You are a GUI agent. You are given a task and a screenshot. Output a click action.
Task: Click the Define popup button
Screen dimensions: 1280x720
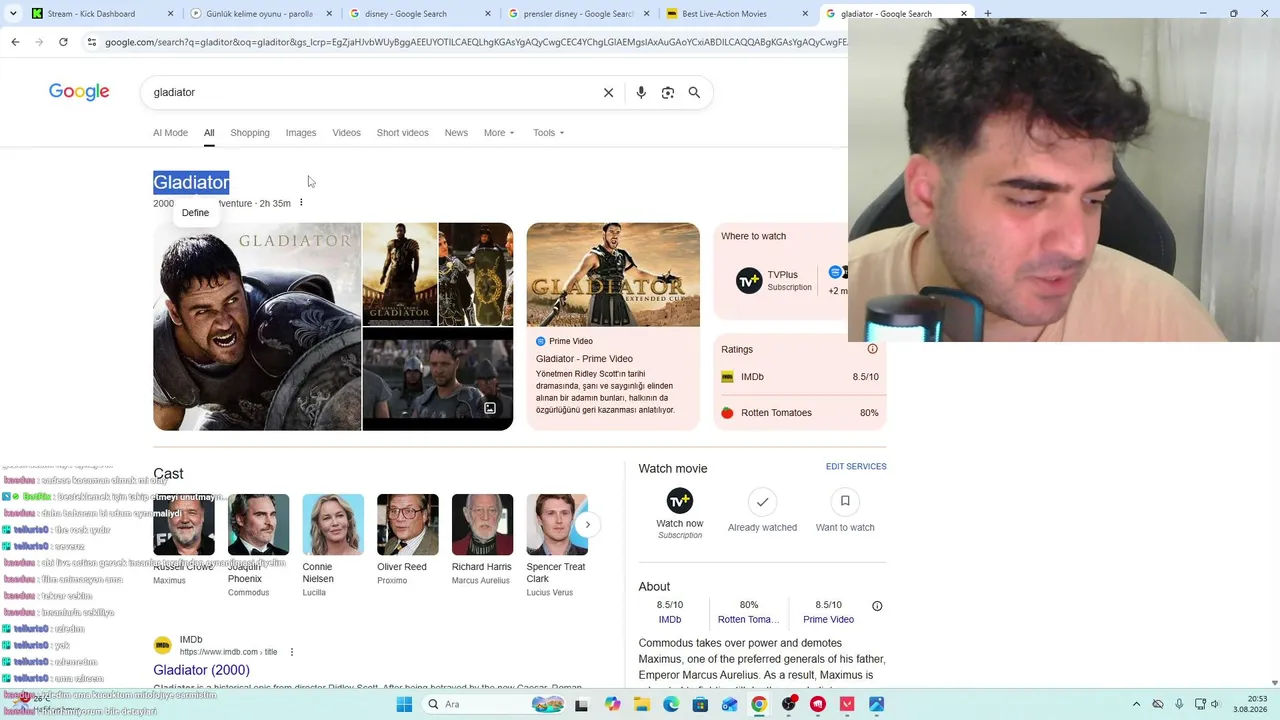[x=195, y=213]
